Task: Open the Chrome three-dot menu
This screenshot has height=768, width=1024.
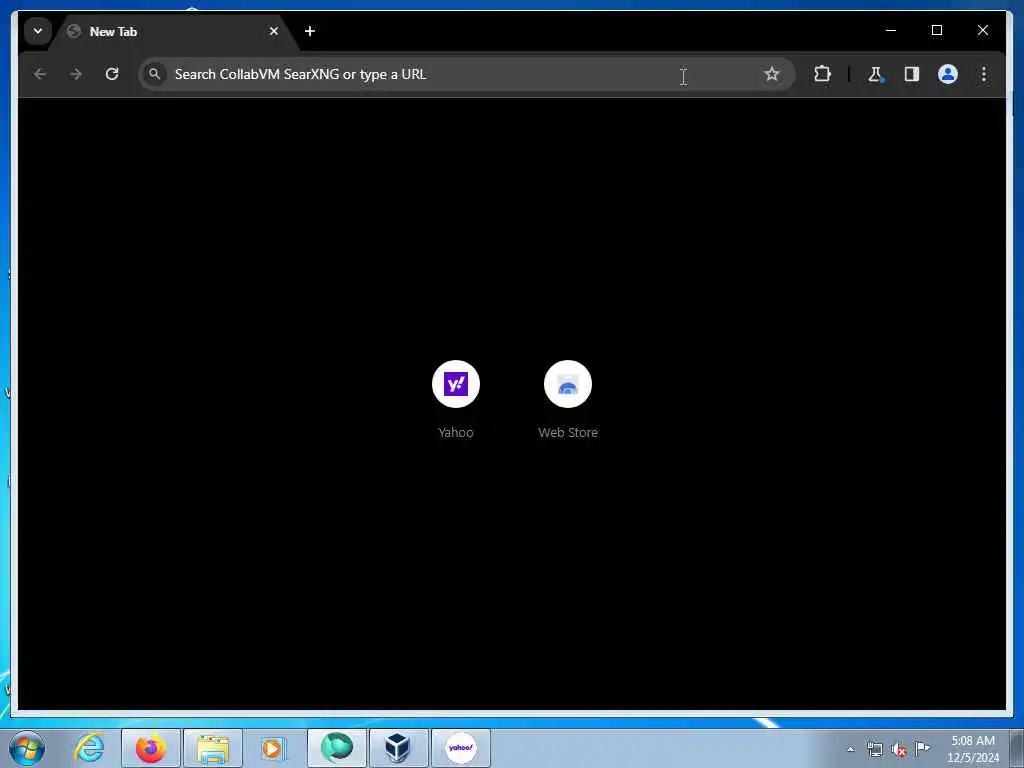Action: (x=984, y=74)
